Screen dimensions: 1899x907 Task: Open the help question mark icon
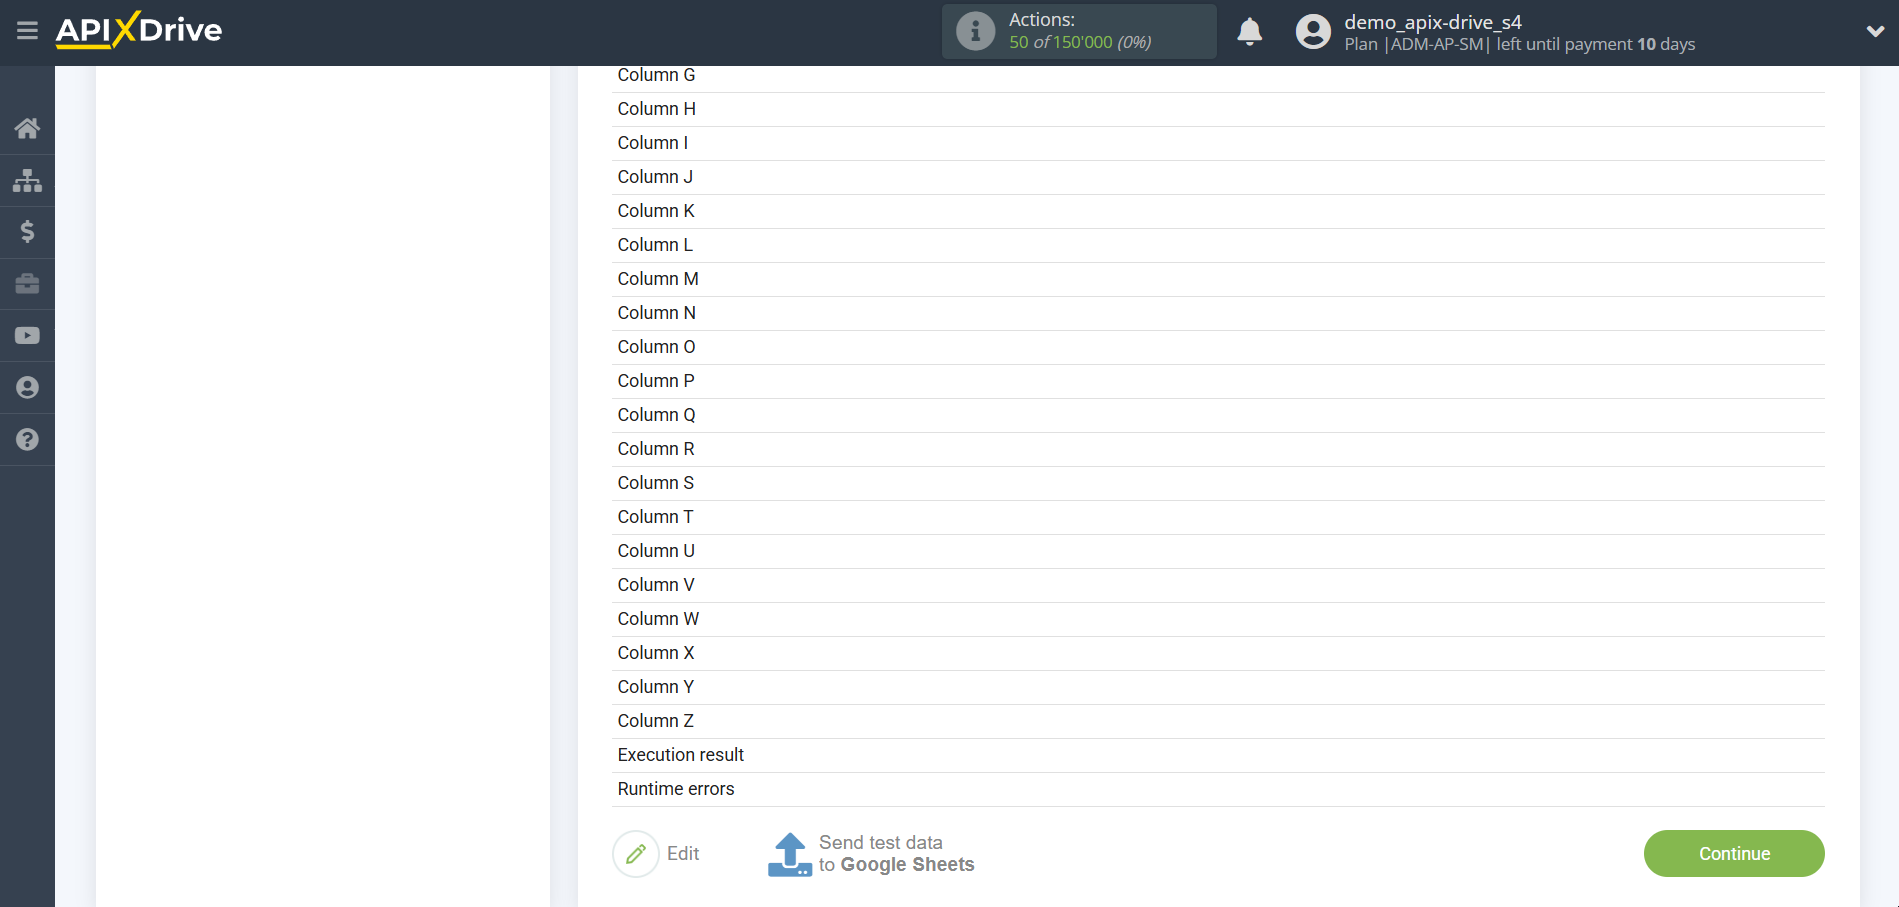tap(27, 440)
